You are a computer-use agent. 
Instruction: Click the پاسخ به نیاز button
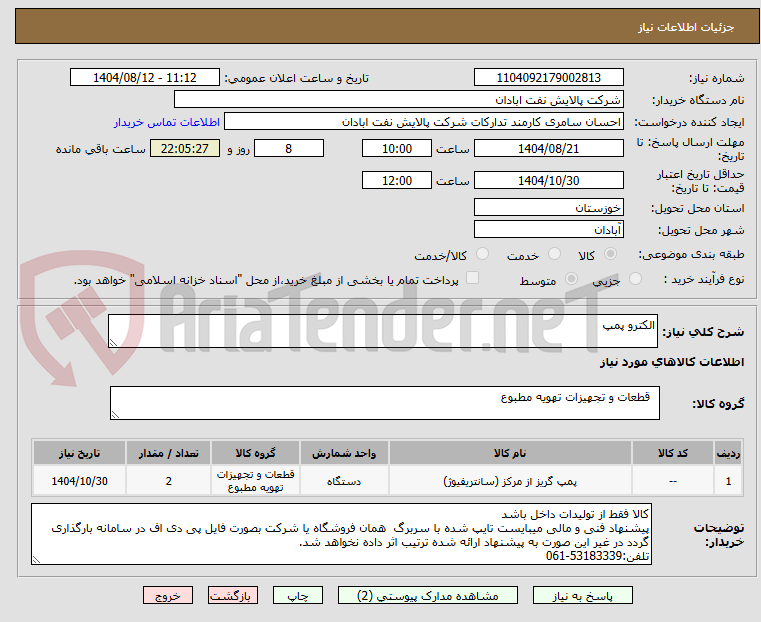[582, 595]
